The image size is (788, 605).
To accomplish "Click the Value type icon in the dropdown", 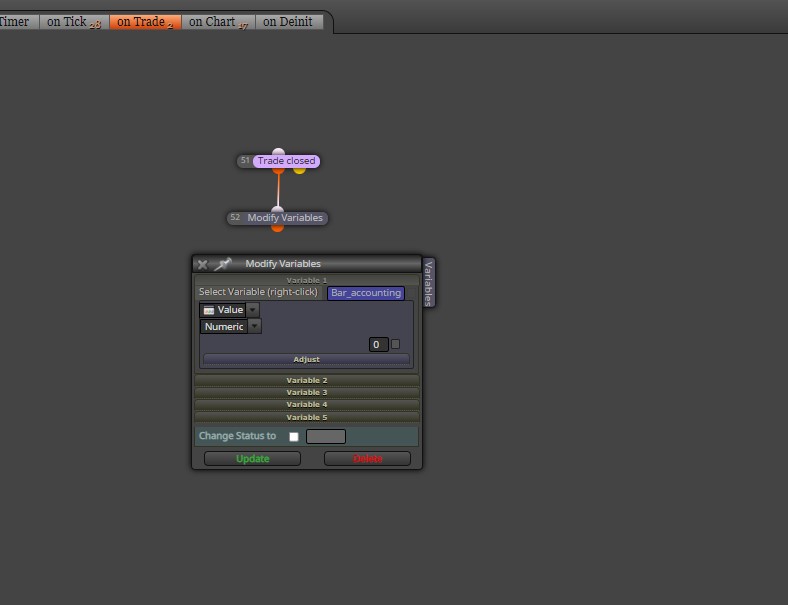I will [x=209, y=311].
